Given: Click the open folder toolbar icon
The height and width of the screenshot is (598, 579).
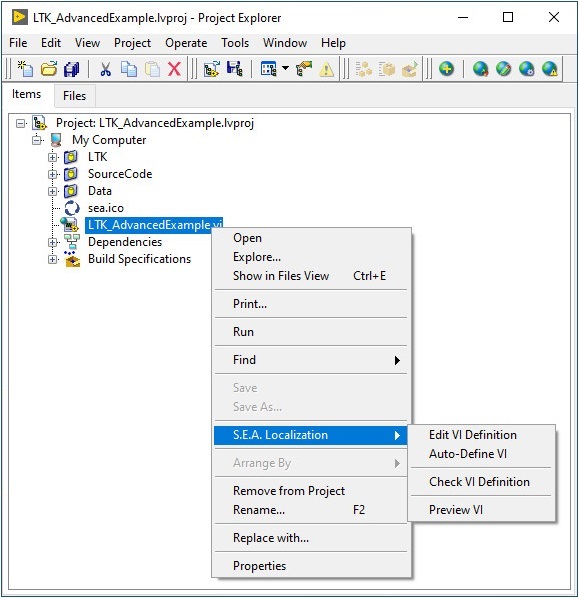Looking at the screenshot, I should point(49,69).
